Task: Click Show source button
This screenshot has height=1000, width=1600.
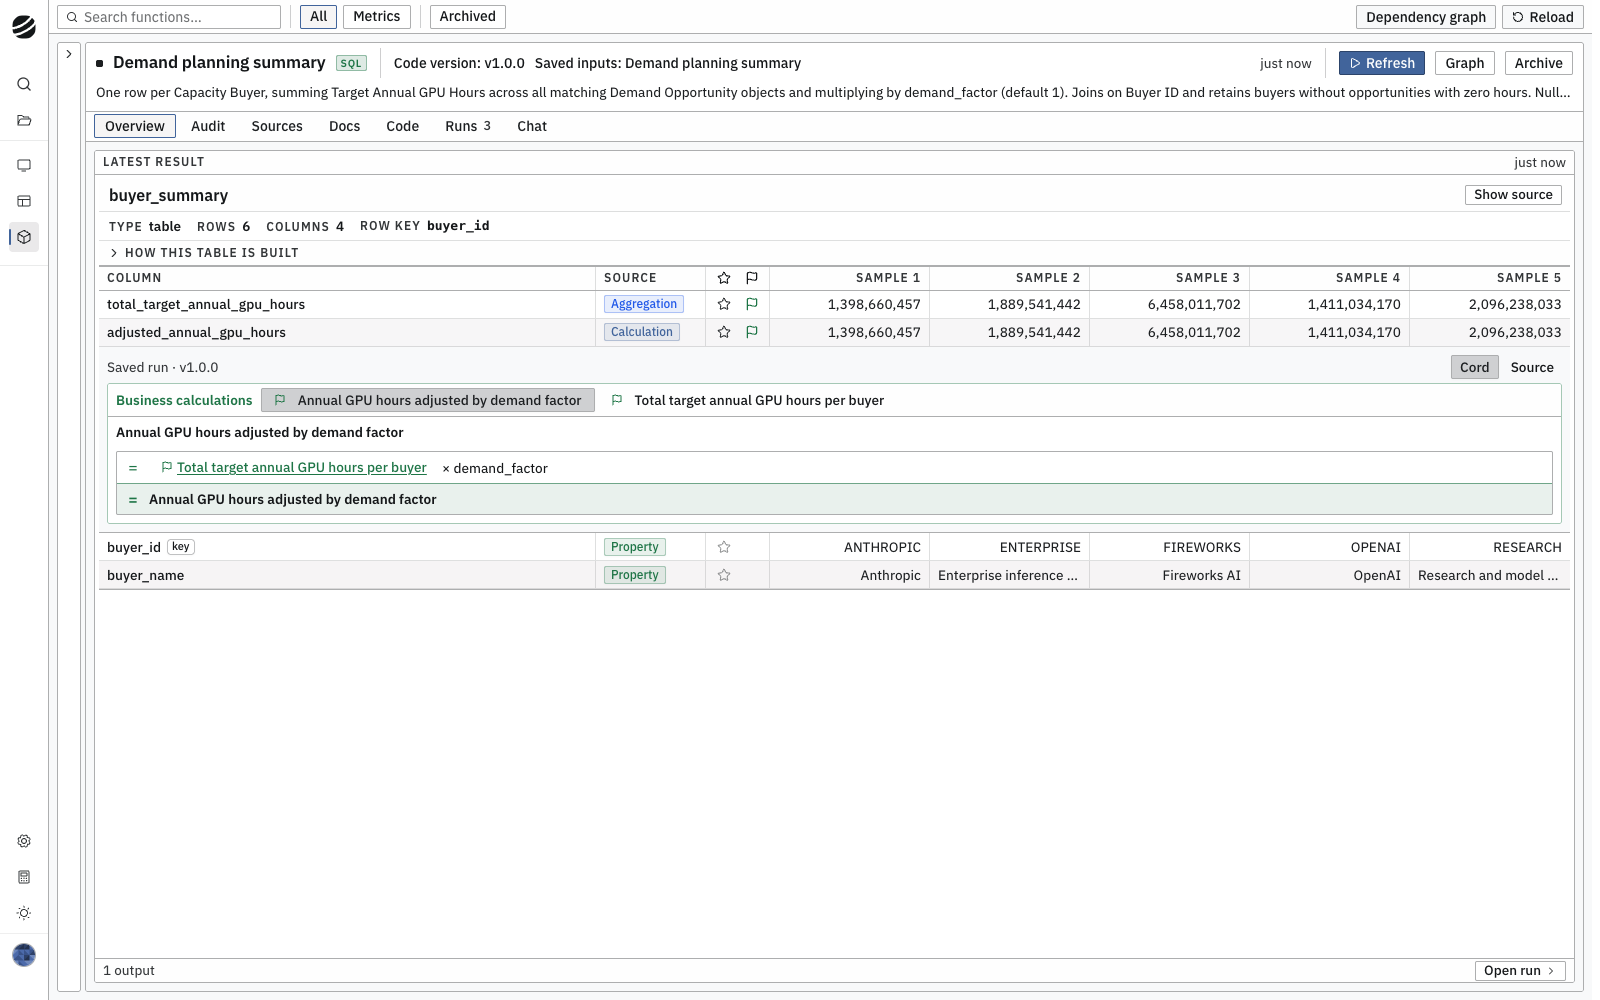Action: (x=1513, y=195)
